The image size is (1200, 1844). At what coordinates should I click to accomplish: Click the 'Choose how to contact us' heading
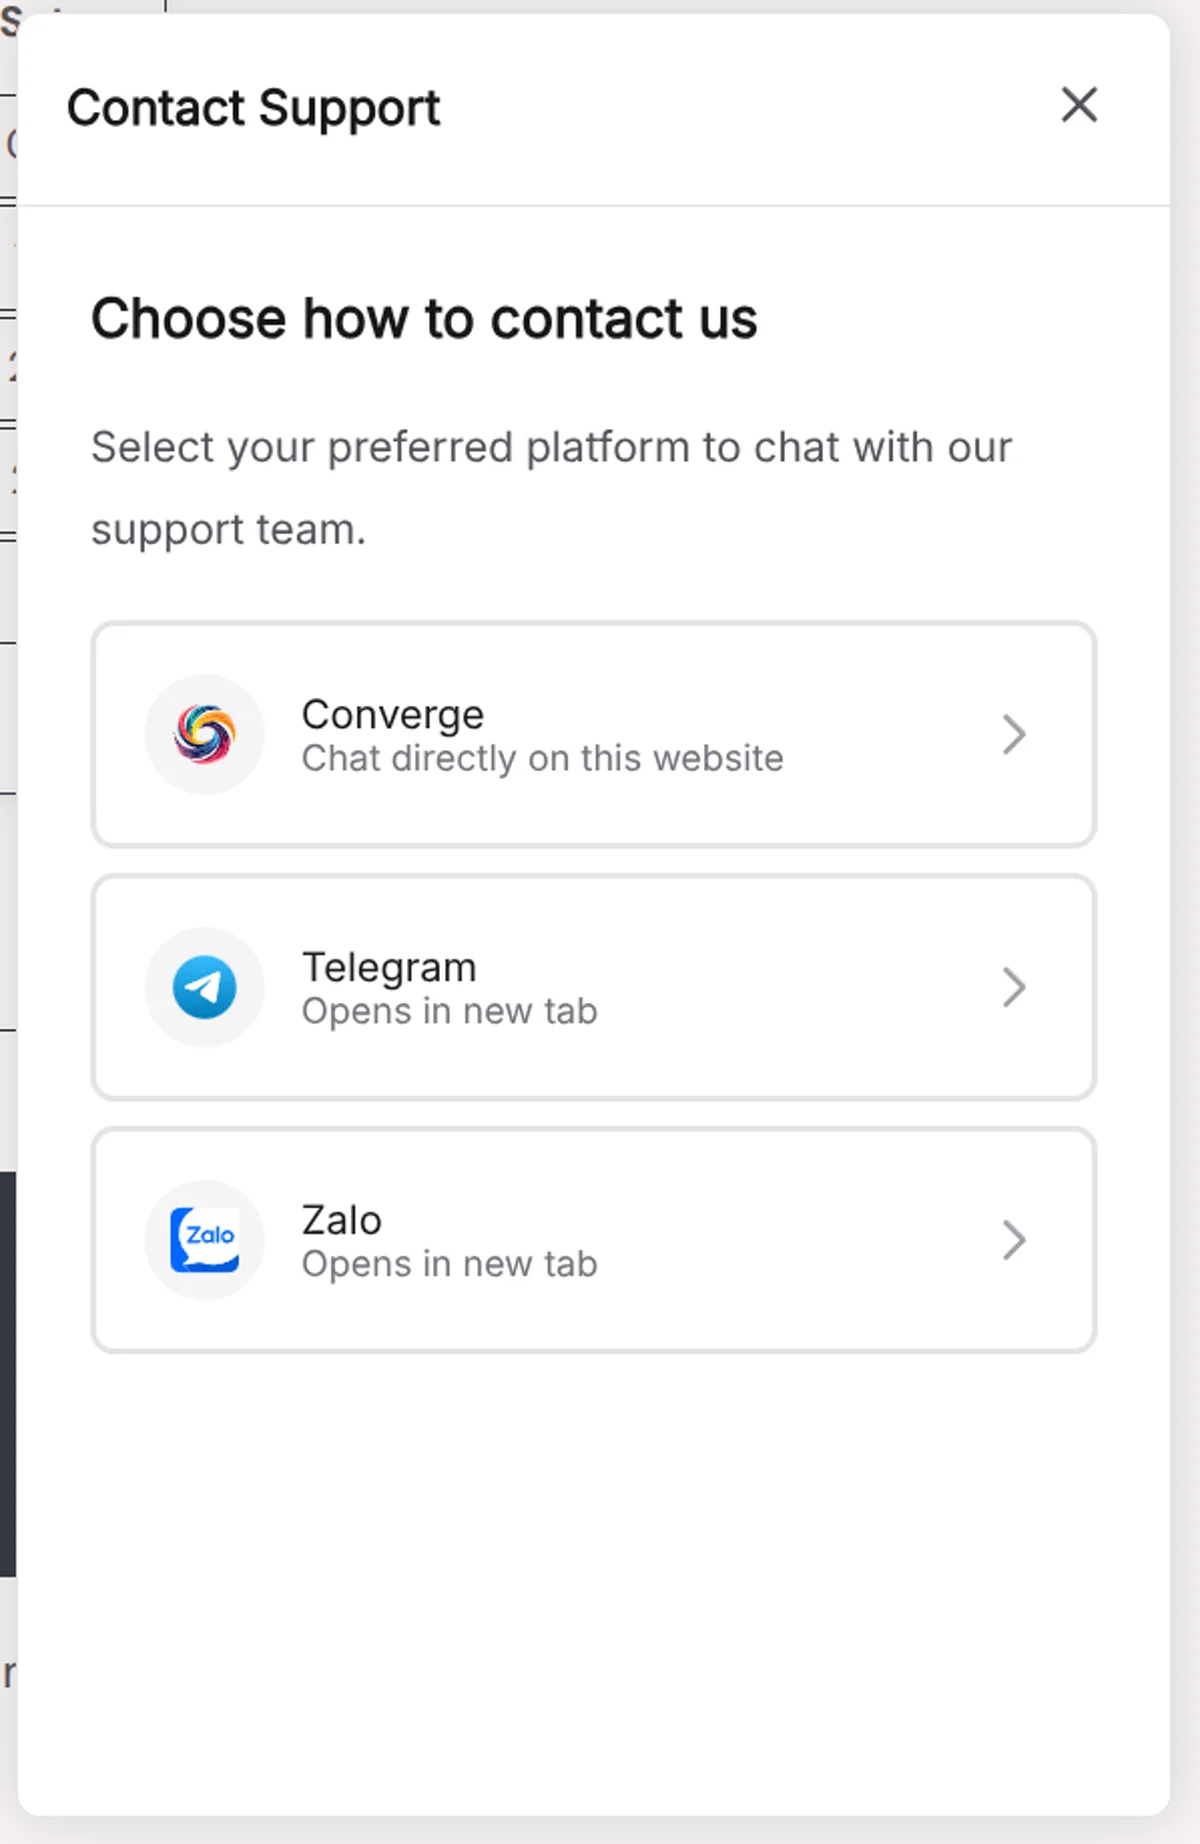click(x=424, y=318)
